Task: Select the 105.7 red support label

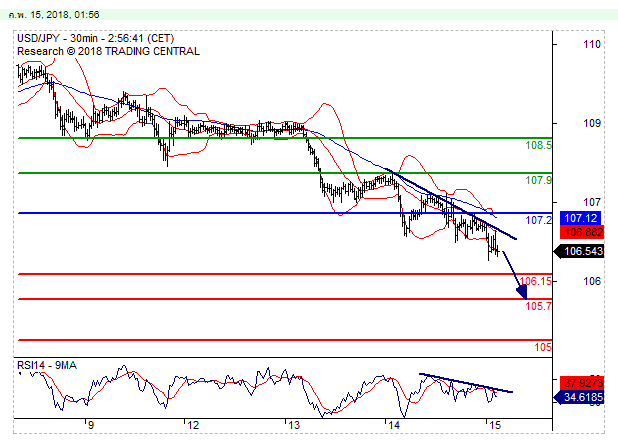Action: coord(538,306)
